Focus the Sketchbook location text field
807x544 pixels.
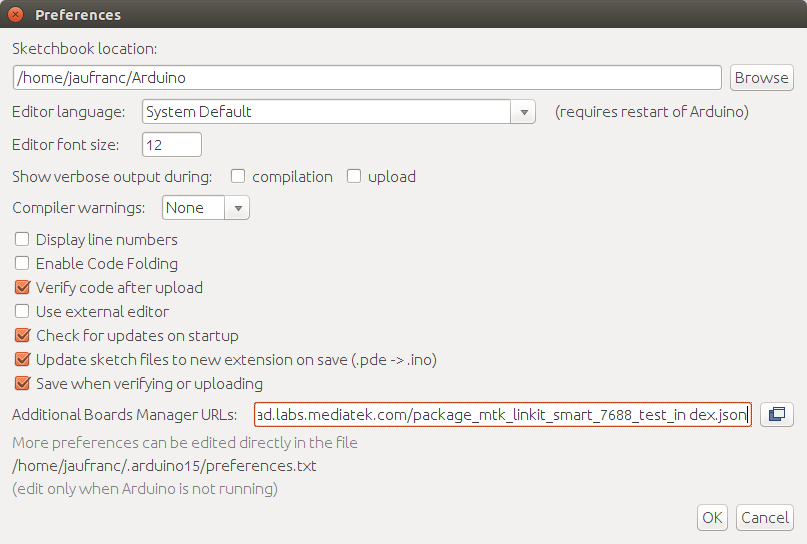pos(367,78)
